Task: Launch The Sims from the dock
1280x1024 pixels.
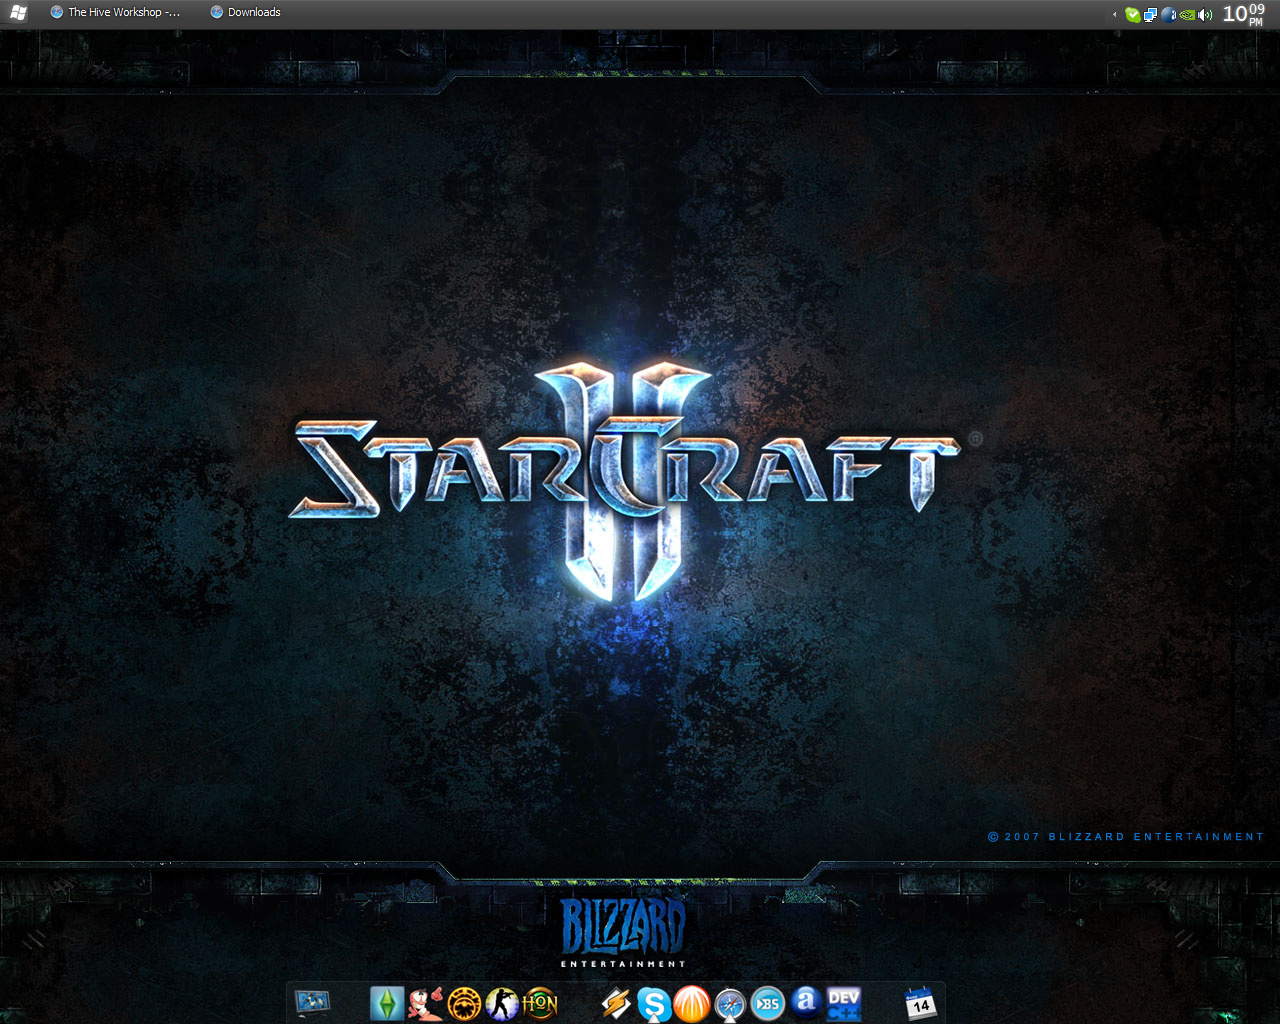Action: [387, 1003]
